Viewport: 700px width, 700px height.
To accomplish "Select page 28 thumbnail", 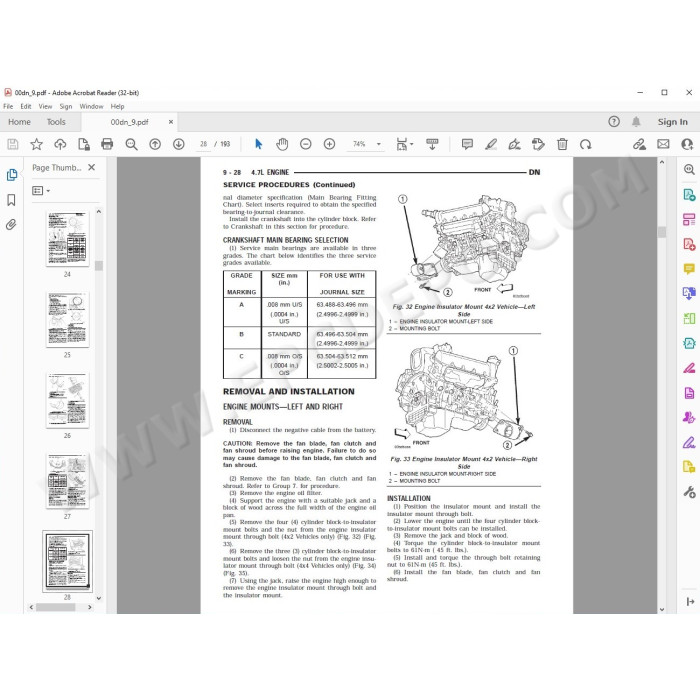I will point(67,562).
